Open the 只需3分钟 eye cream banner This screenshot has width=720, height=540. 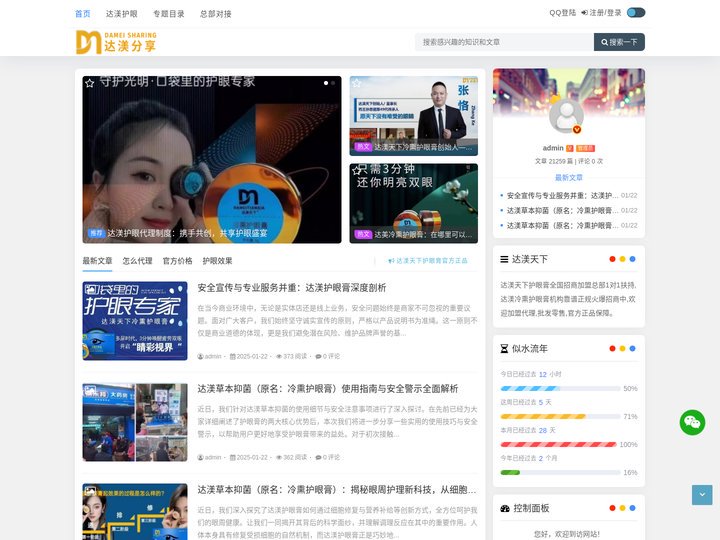coord(413,203)
